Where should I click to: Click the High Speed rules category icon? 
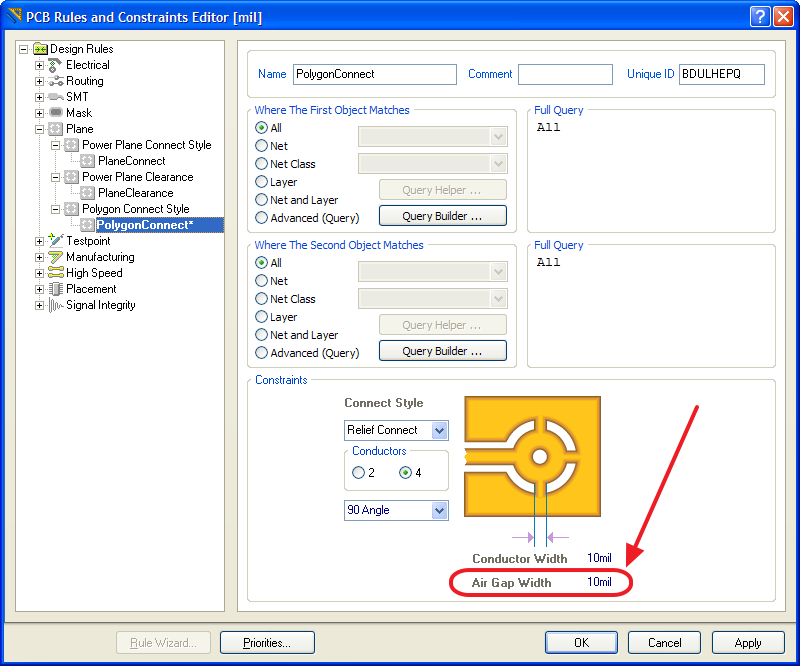tap(56, 273)
